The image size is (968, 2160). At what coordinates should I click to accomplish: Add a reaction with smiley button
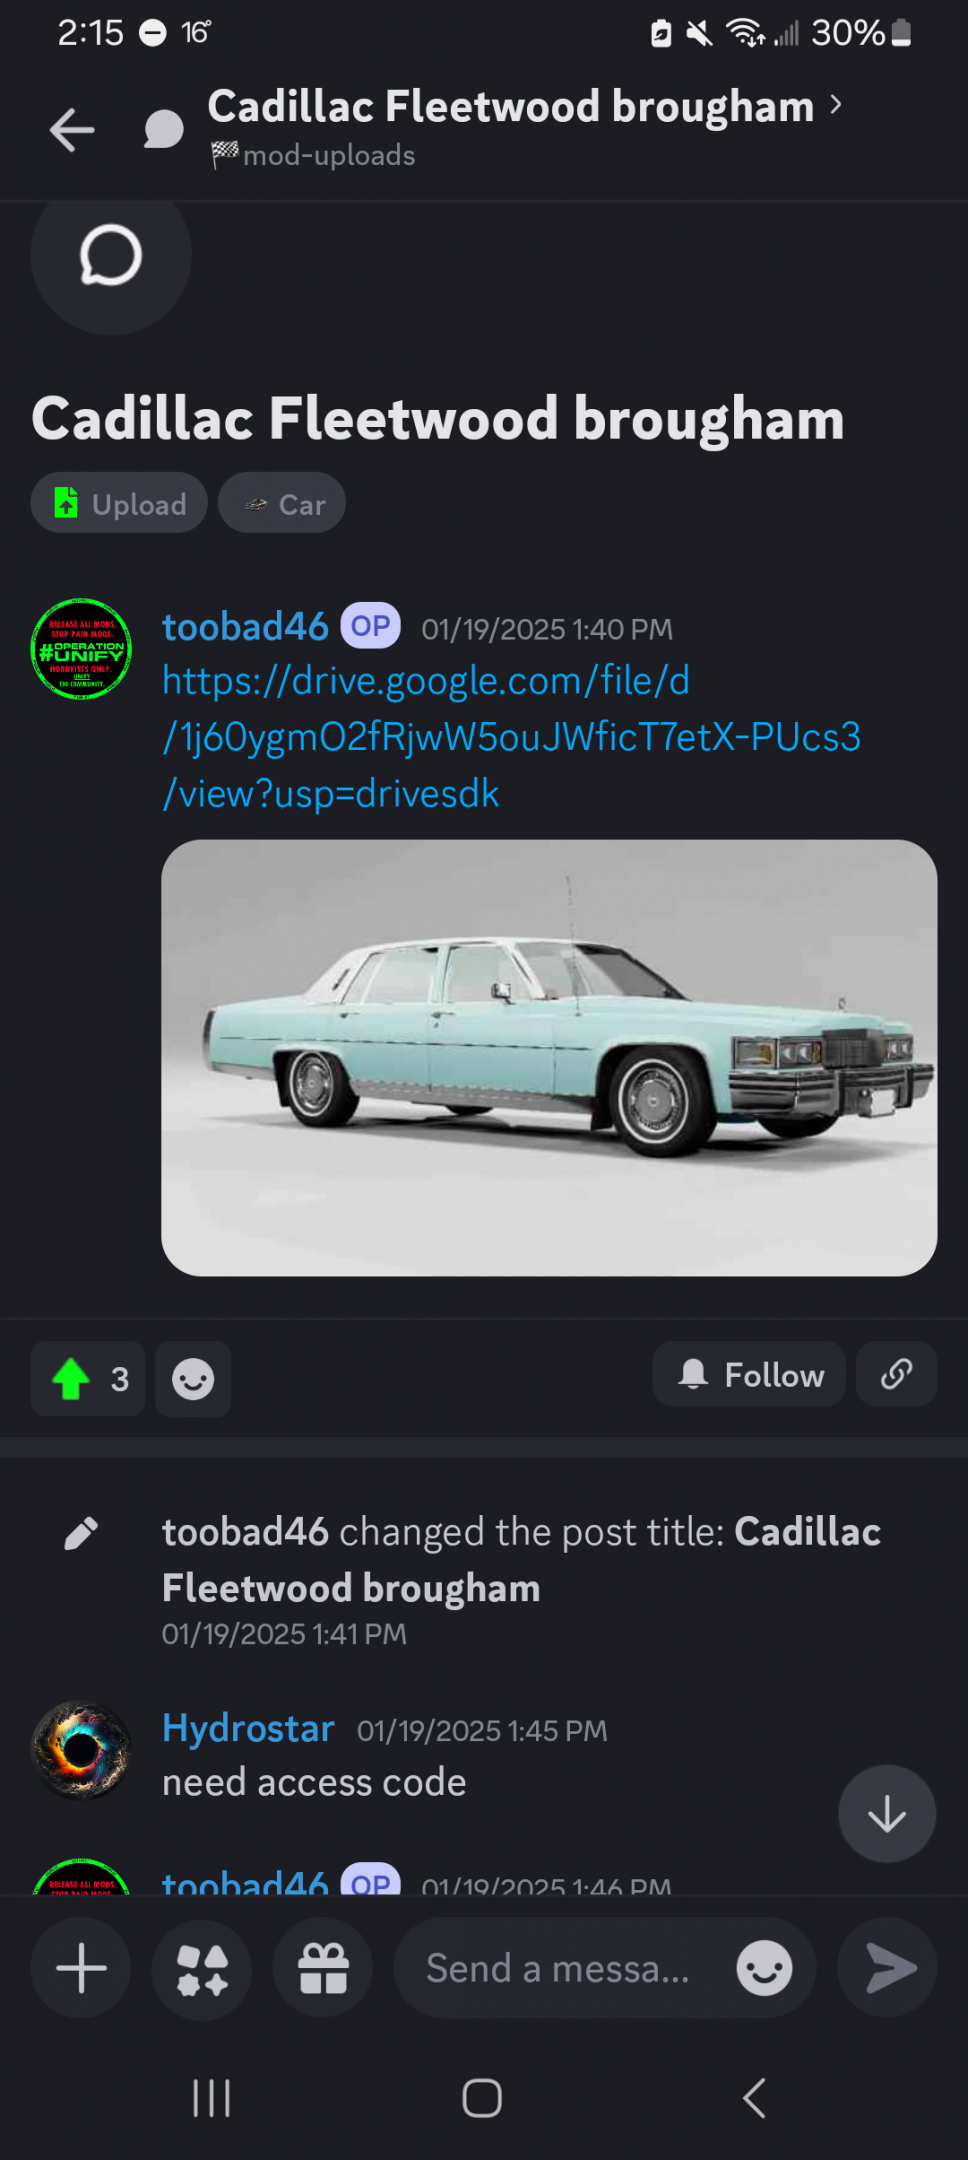point(193,1379)
